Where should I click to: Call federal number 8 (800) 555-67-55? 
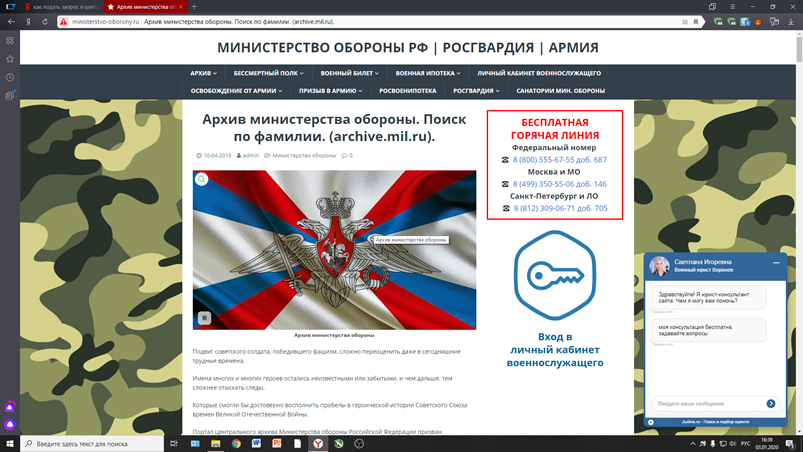[x=560, y=160]
